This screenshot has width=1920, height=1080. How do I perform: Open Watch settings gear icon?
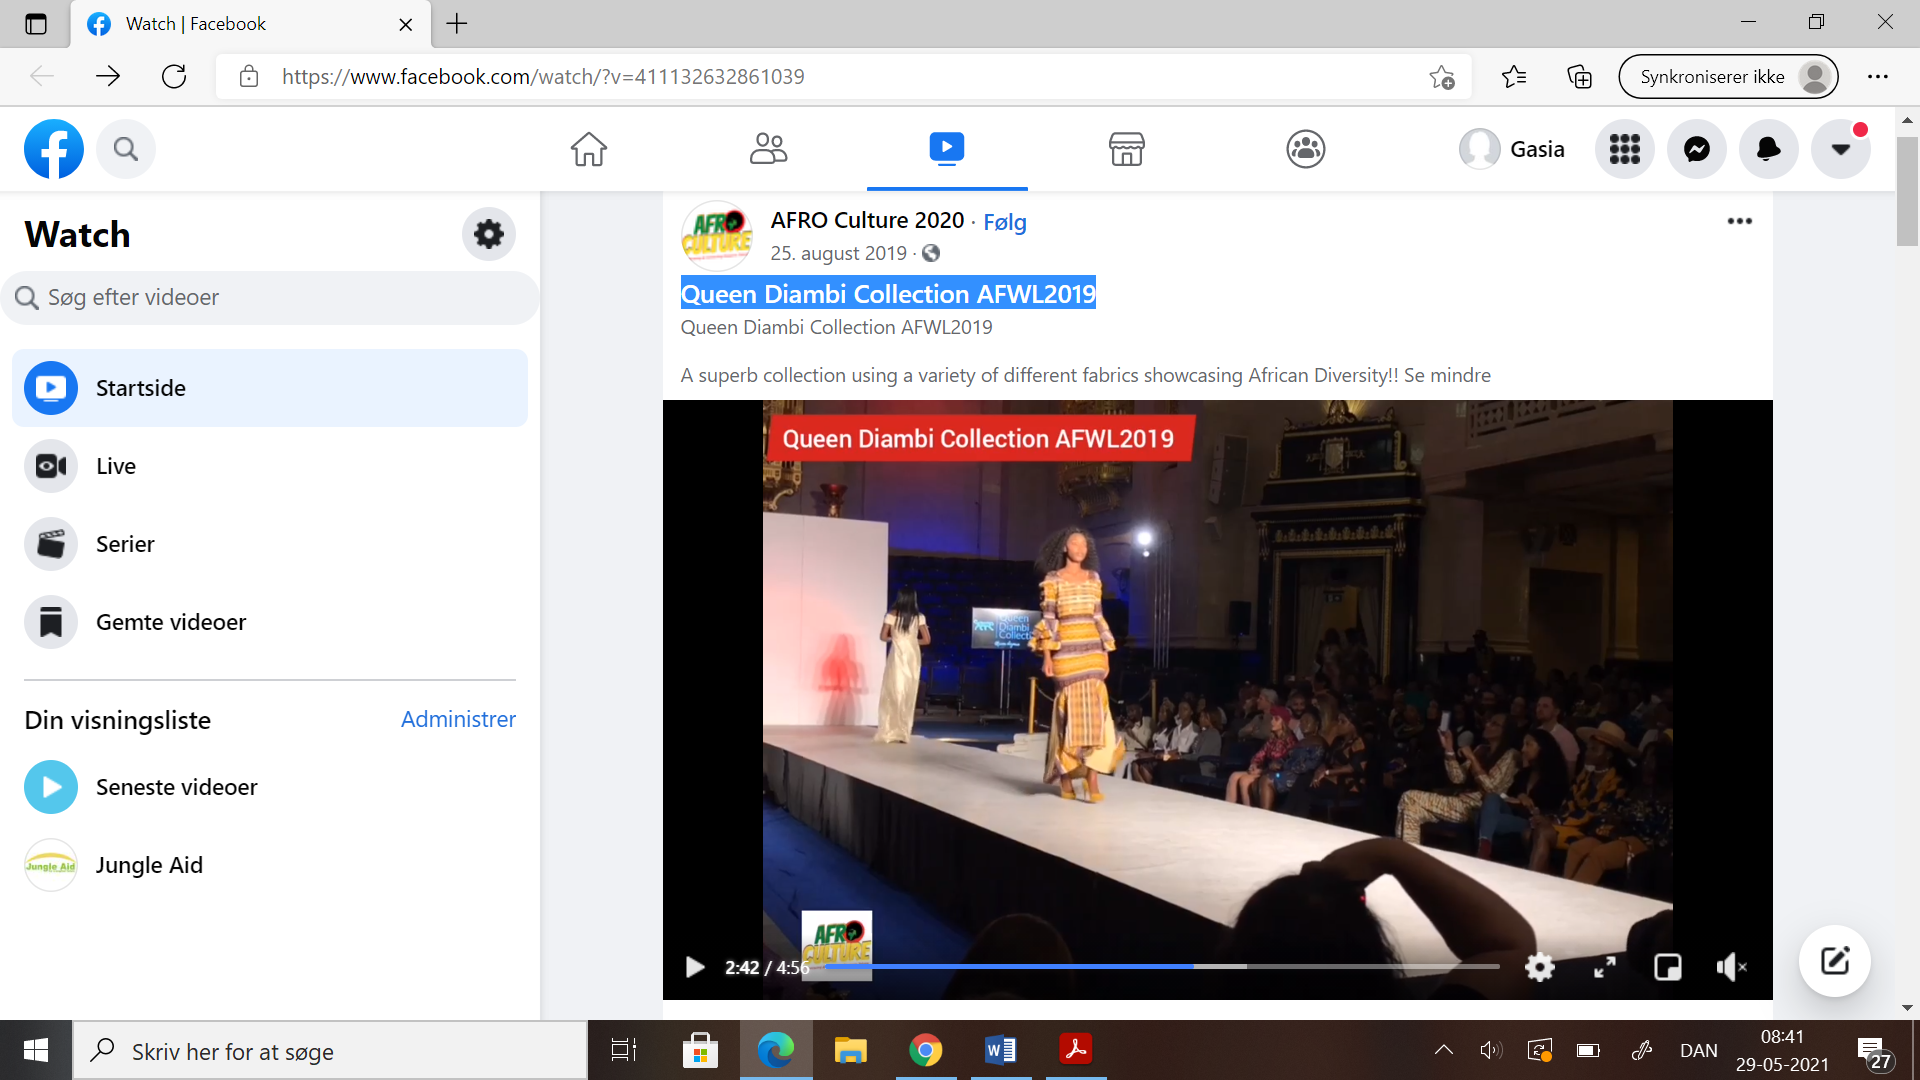[x=488, y=234]
